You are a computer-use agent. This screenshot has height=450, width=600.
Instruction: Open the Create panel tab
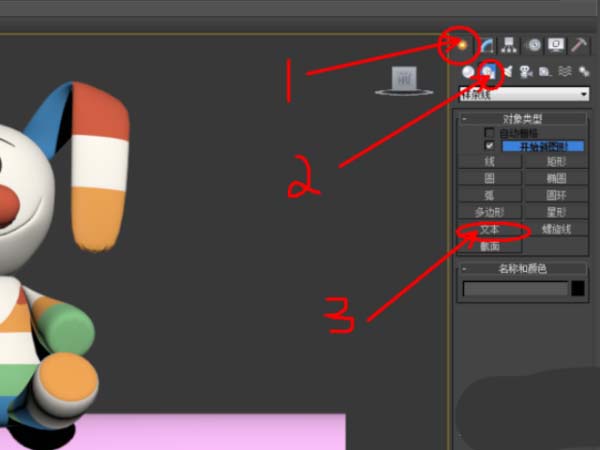point(462,45)
